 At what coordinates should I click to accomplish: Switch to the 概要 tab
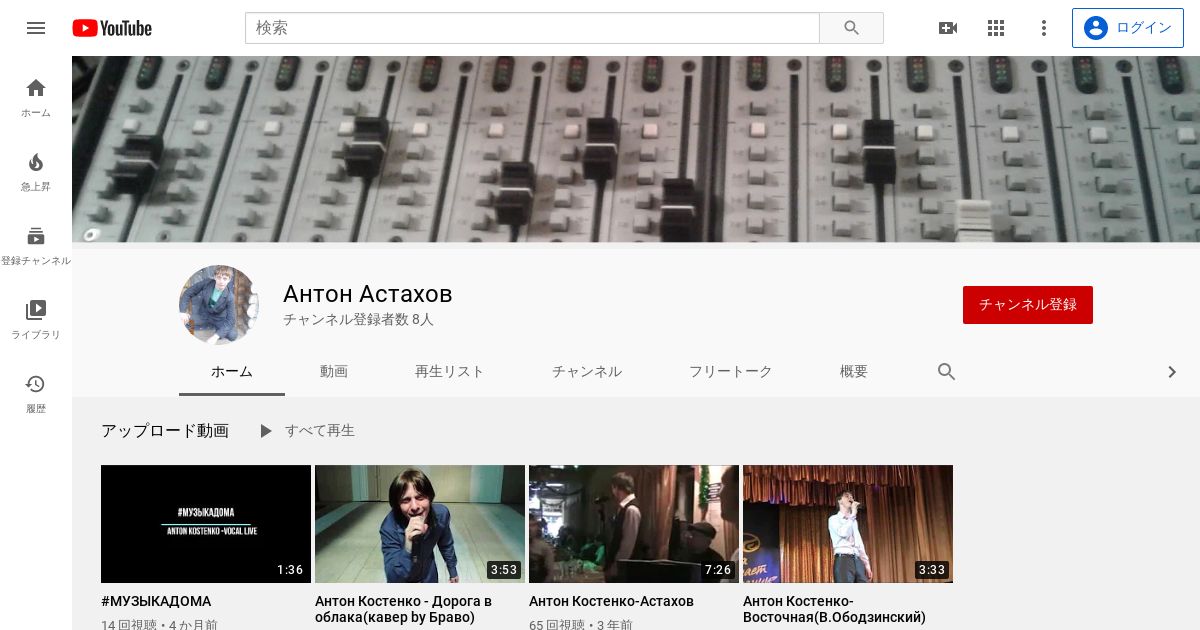pyautogui.click(x=854, y=372)
